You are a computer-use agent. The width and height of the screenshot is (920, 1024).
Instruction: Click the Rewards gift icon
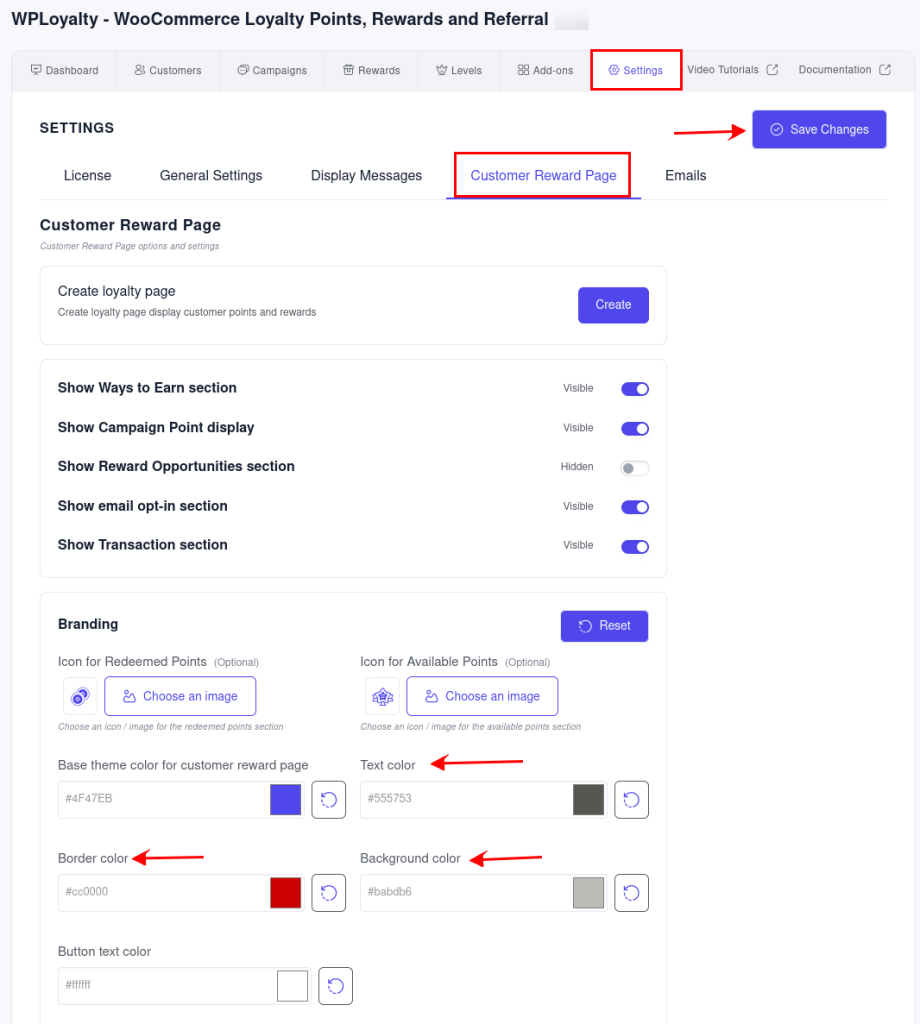[349, 70]
